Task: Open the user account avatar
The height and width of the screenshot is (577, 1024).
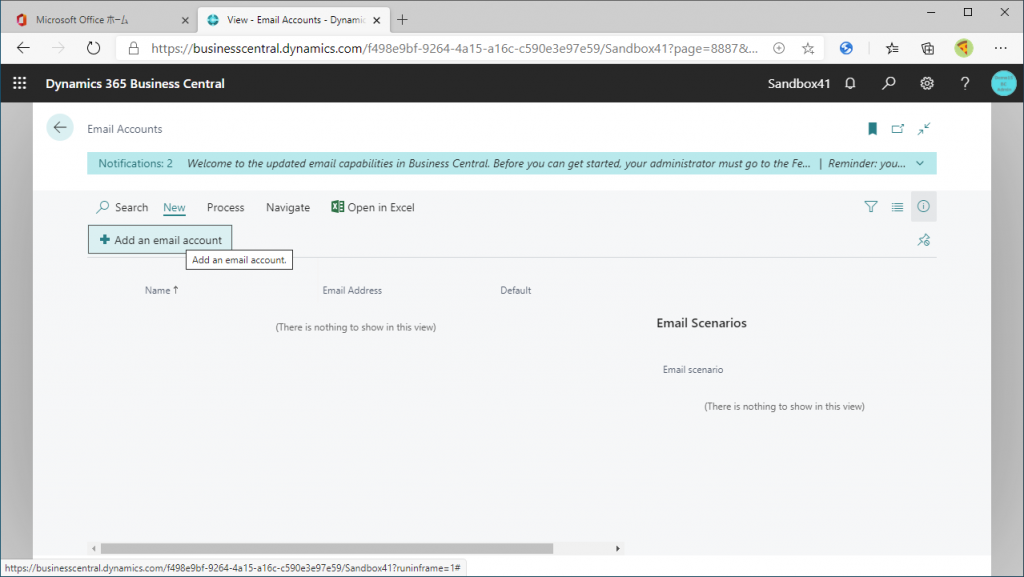Action: click(1003, 84)
